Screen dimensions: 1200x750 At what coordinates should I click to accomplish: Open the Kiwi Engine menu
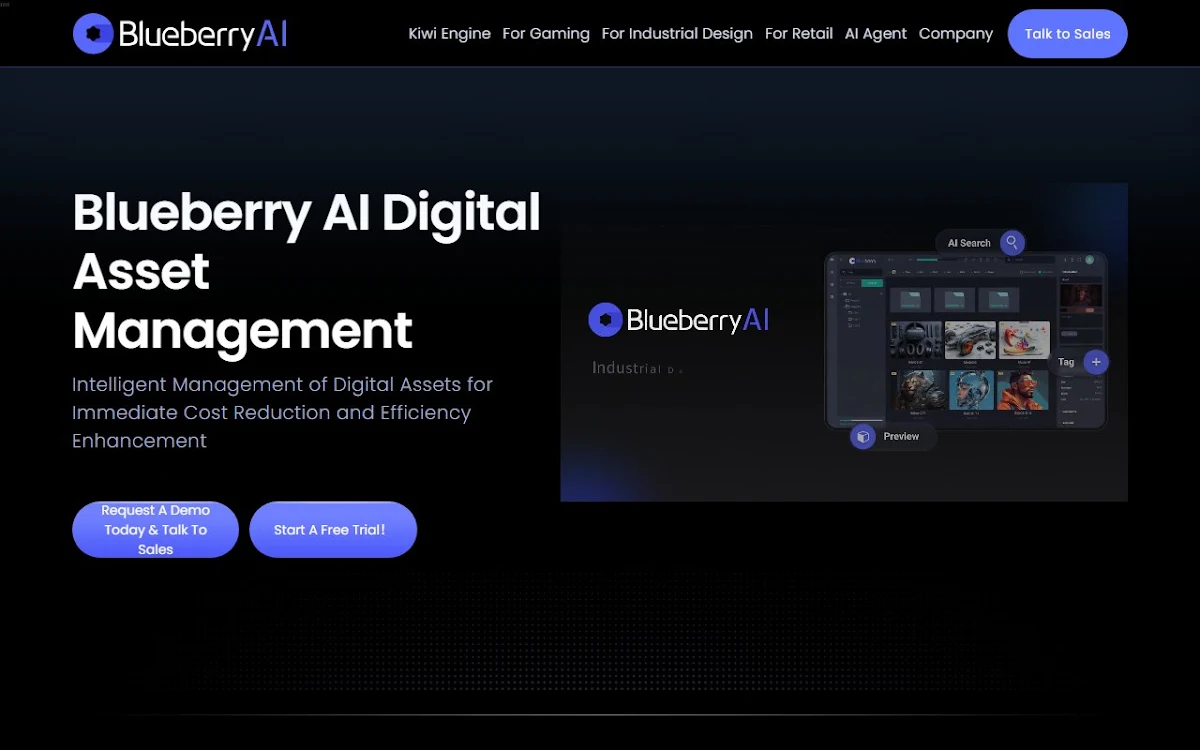coord(450,34)
